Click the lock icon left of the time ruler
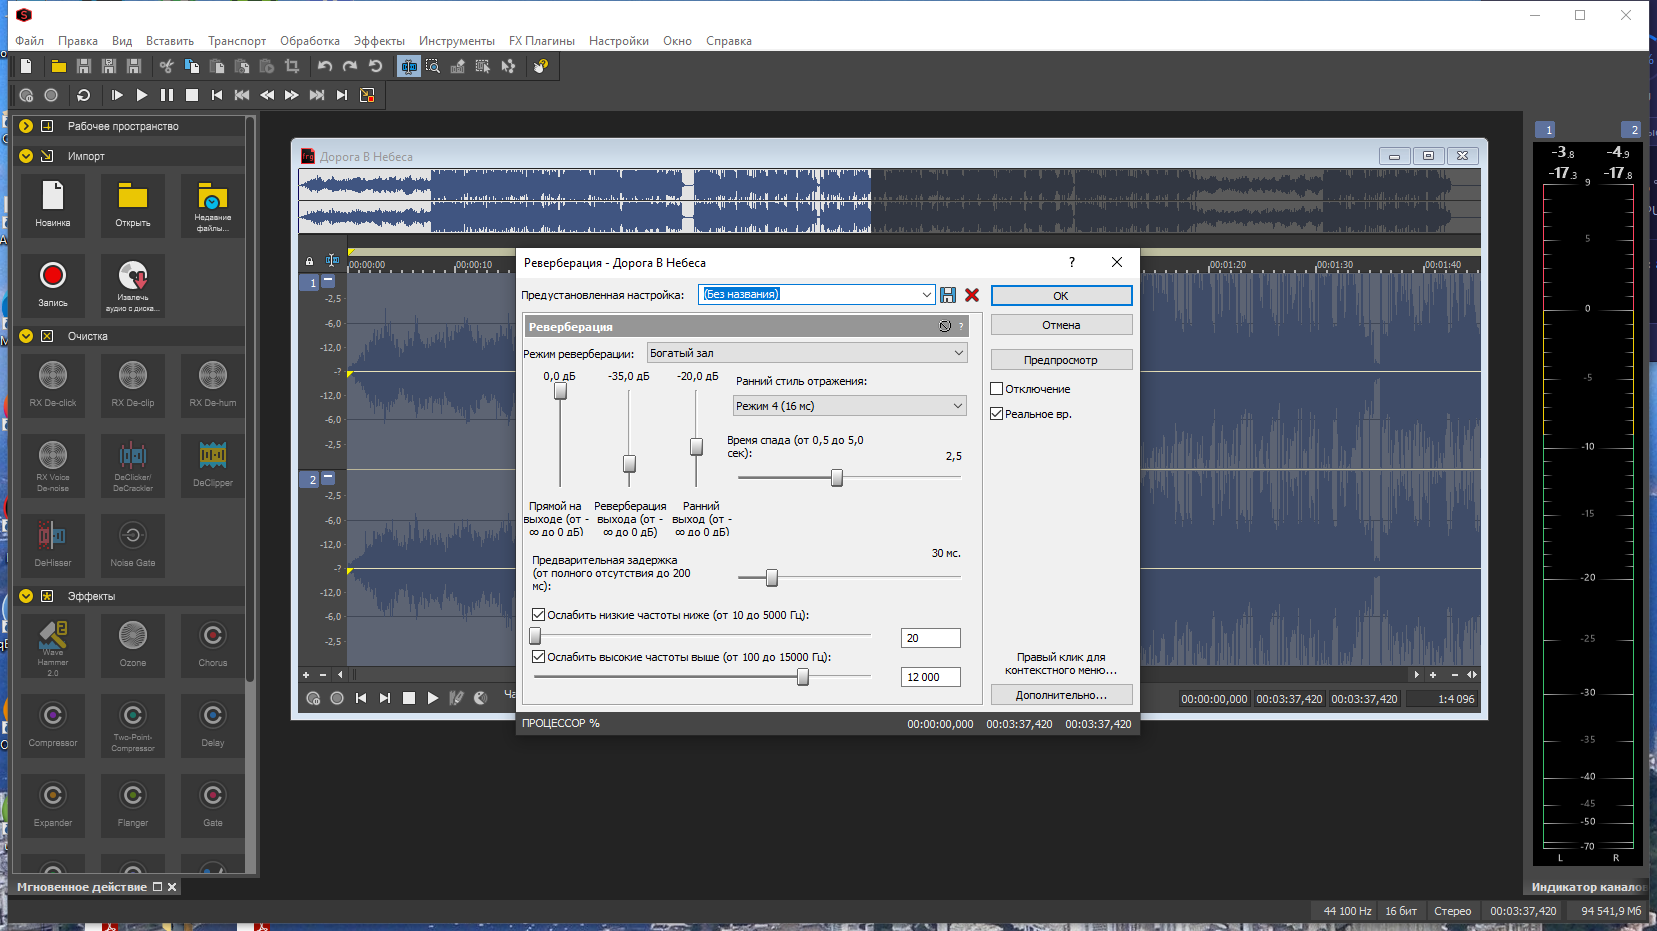 click(310, 261)
